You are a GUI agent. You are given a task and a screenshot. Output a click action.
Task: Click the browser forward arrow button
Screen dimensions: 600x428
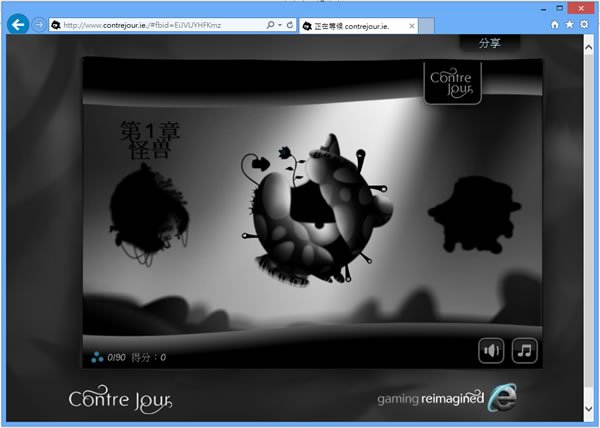coord(39,24)
